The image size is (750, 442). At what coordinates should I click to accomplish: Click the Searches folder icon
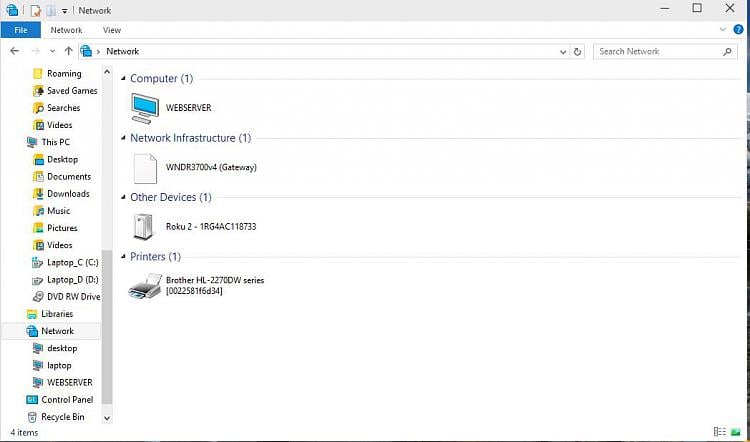point(38,108)
